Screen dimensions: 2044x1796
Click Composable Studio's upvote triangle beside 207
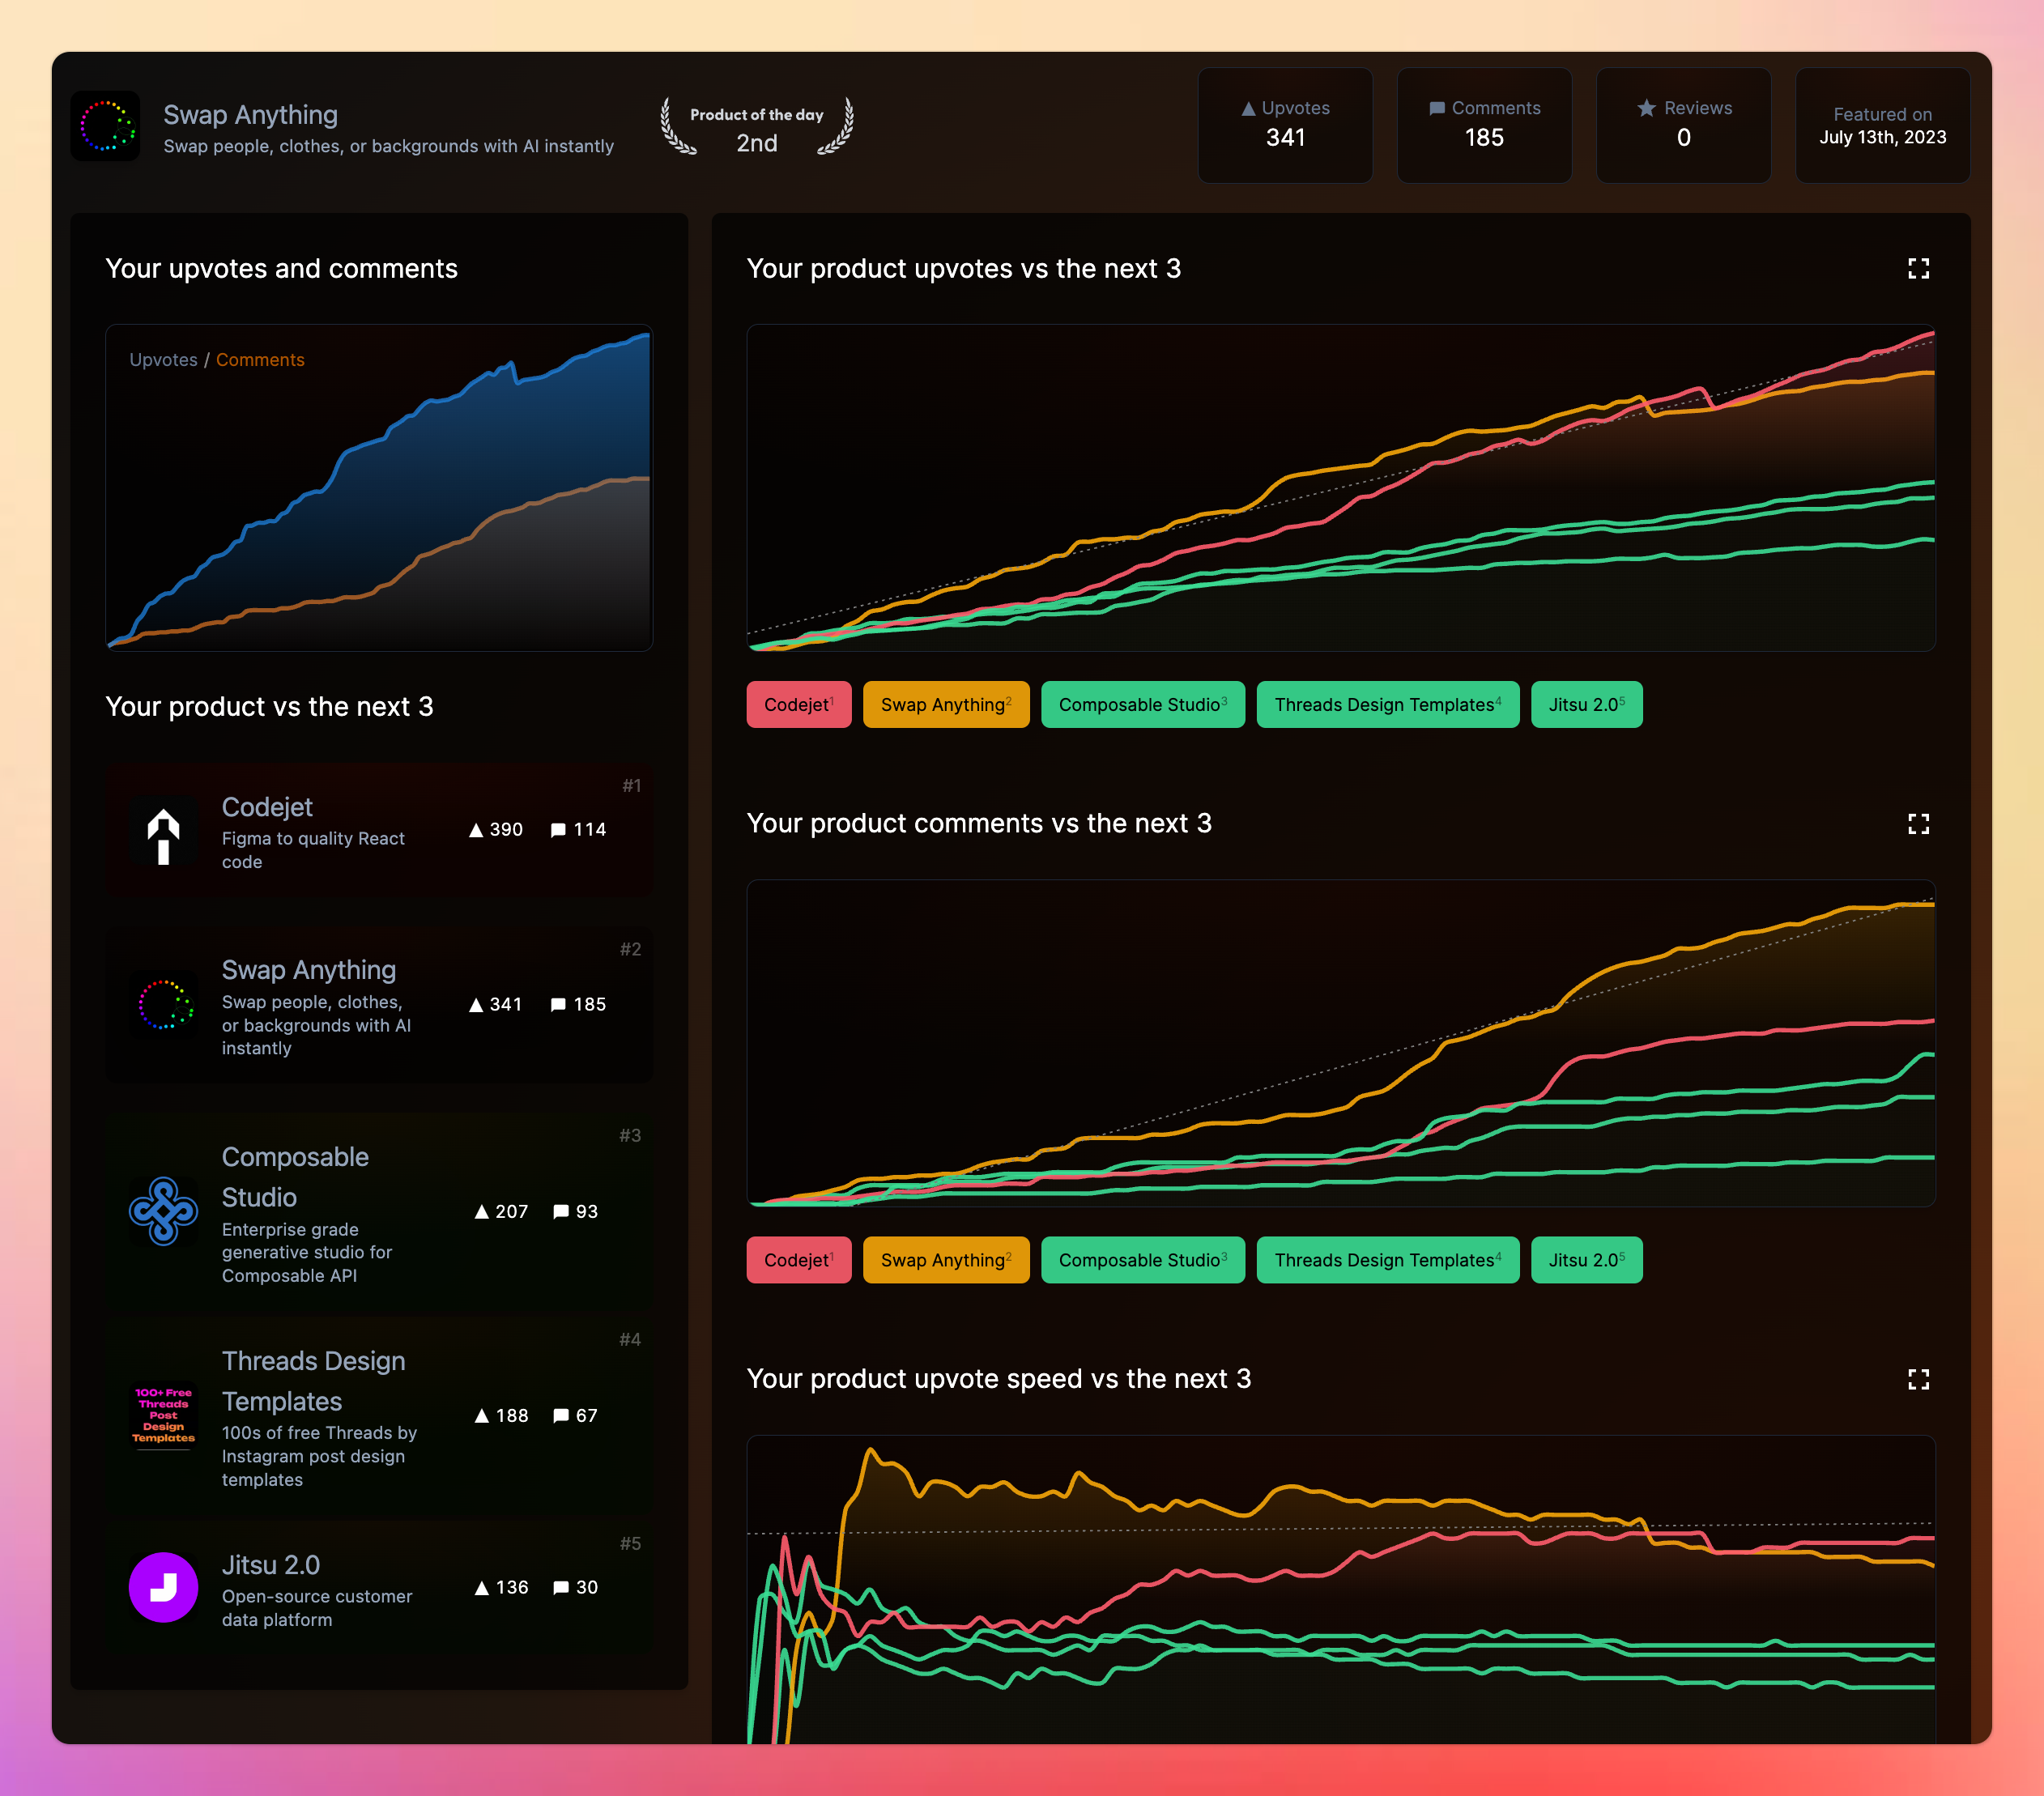pos(482,1212)
